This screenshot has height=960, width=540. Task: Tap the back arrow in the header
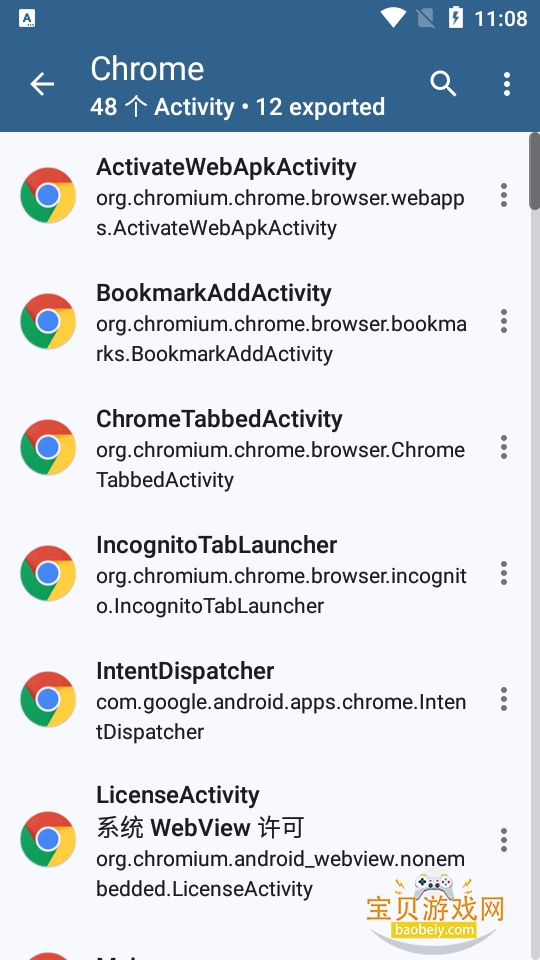pos(42,84)
